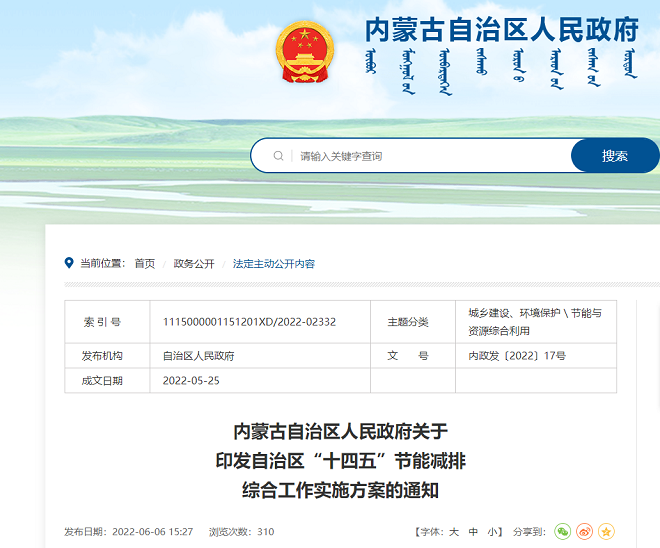Viewport: 660px width, 548px height.
Task: Set font size to 小
Action: 494,532
